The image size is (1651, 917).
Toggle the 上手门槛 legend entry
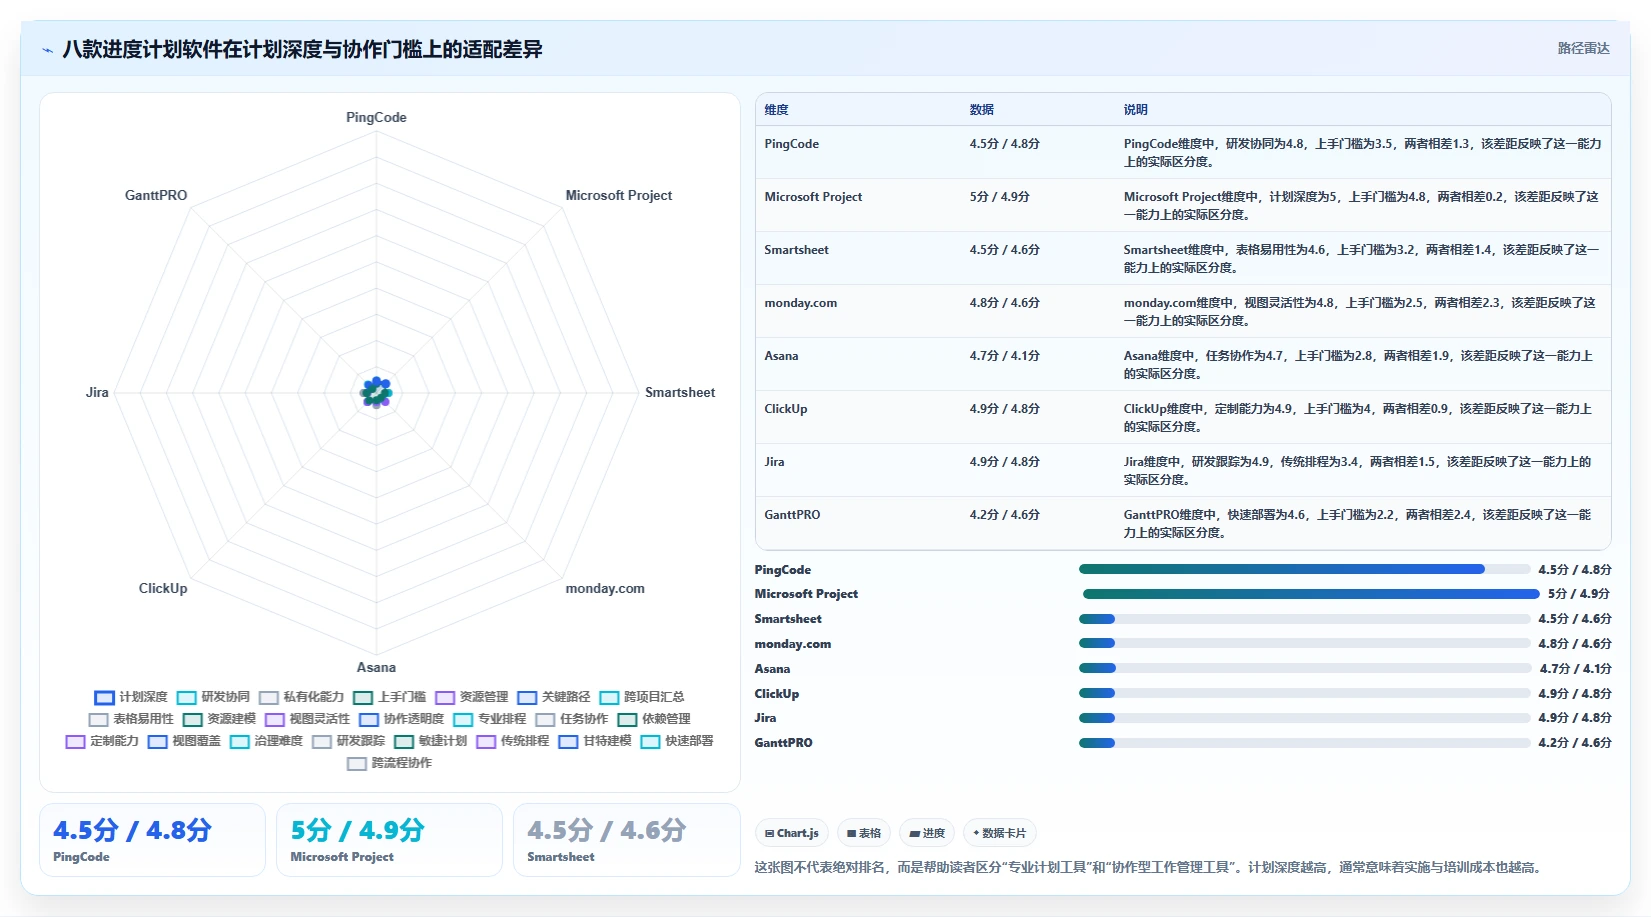[x=389, y=697]
